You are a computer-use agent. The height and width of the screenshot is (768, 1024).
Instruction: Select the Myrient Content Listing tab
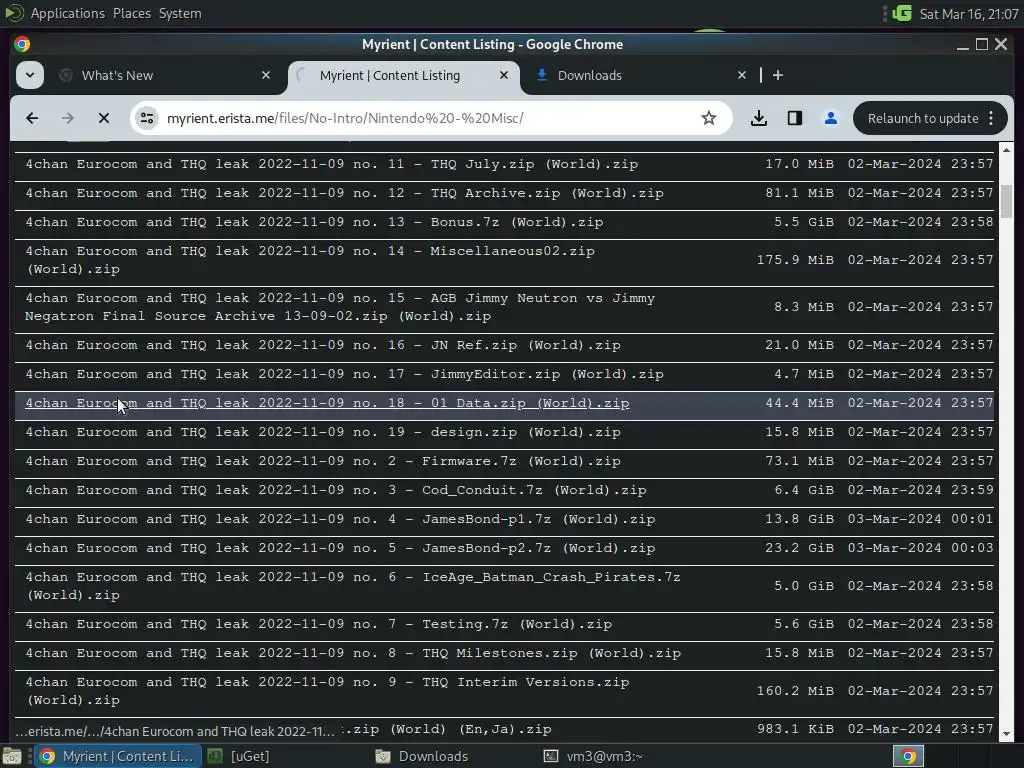(x=404, y=75)
